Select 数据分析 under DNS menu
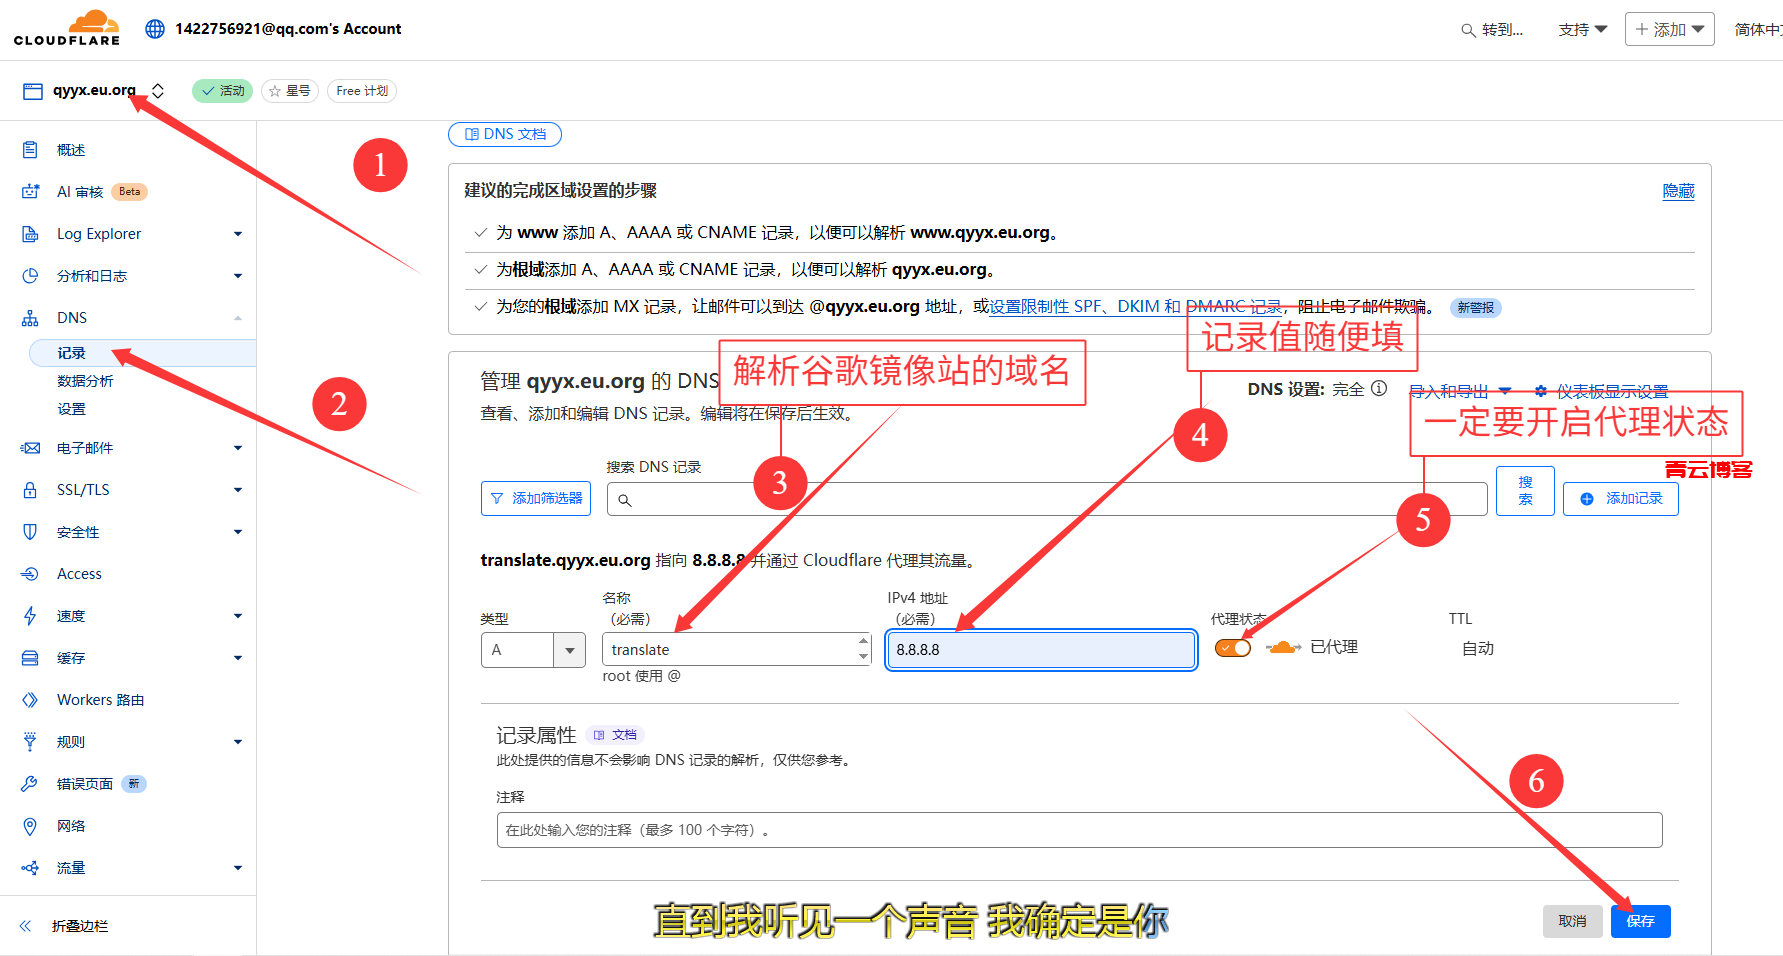The width and height of the screenshot is (1783, 956). pos(85,381)
